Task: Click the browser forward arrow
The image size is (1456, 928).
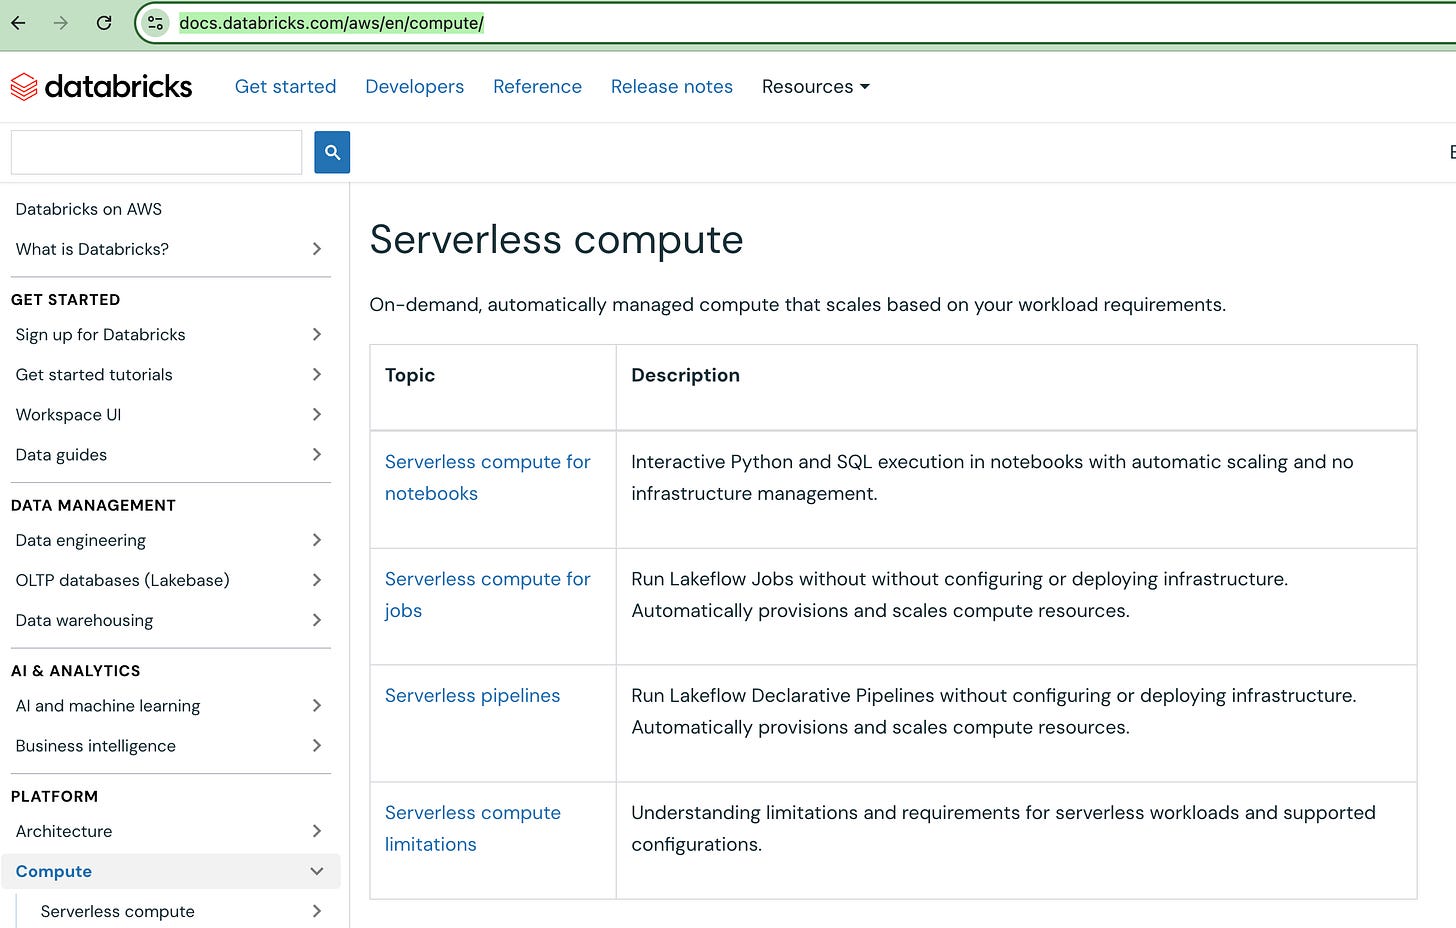Action: pos(61,23)
